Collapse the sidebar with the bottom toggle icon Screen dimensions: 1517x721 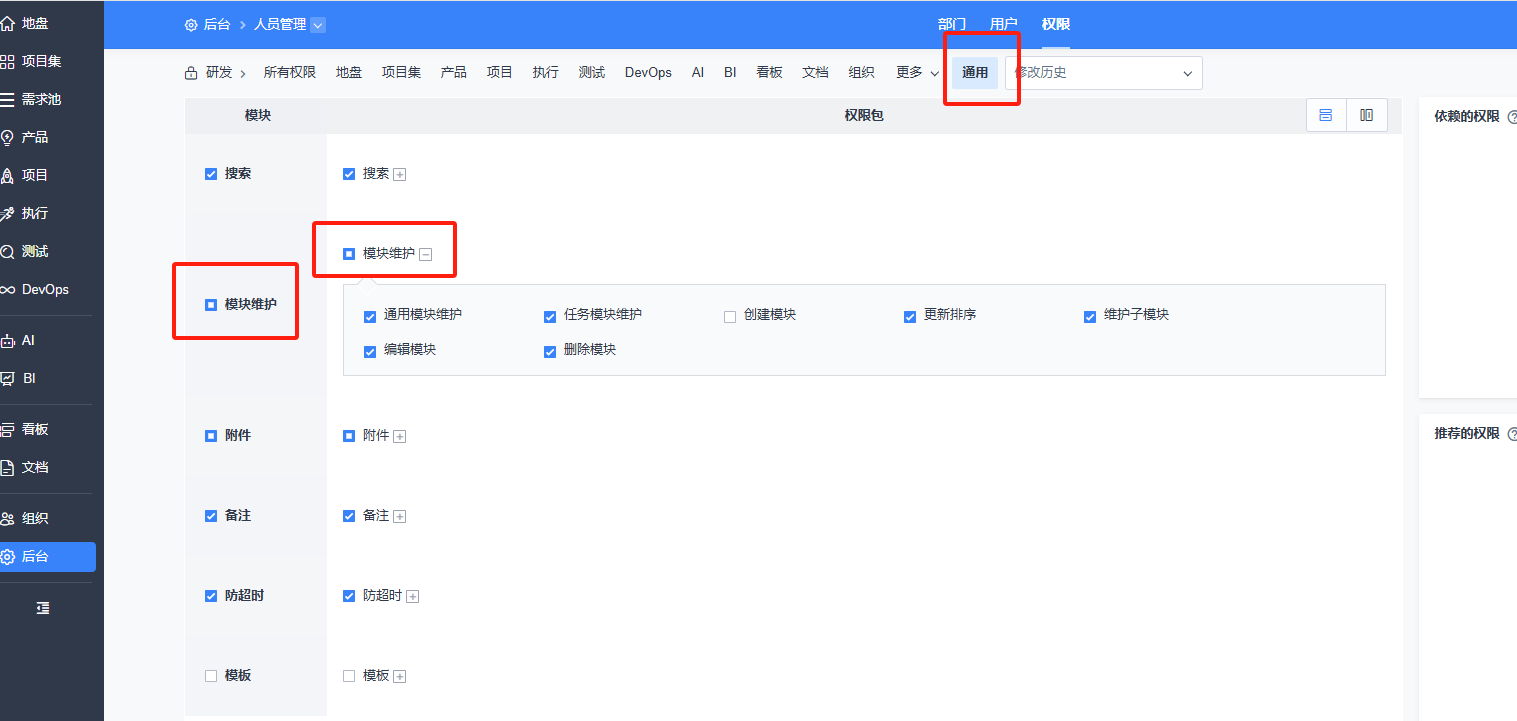pos(43,608)
